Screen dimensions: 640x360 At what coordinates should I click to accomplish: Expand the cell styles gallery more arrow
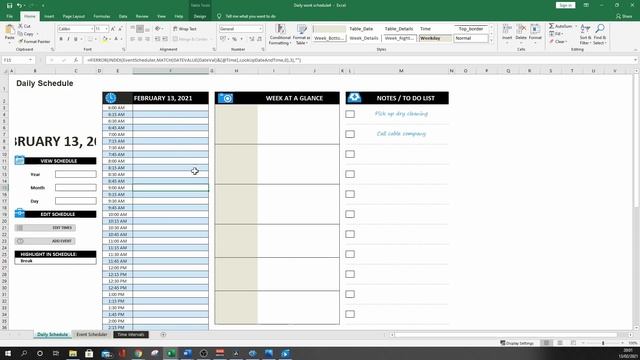(x=491, y=41)
